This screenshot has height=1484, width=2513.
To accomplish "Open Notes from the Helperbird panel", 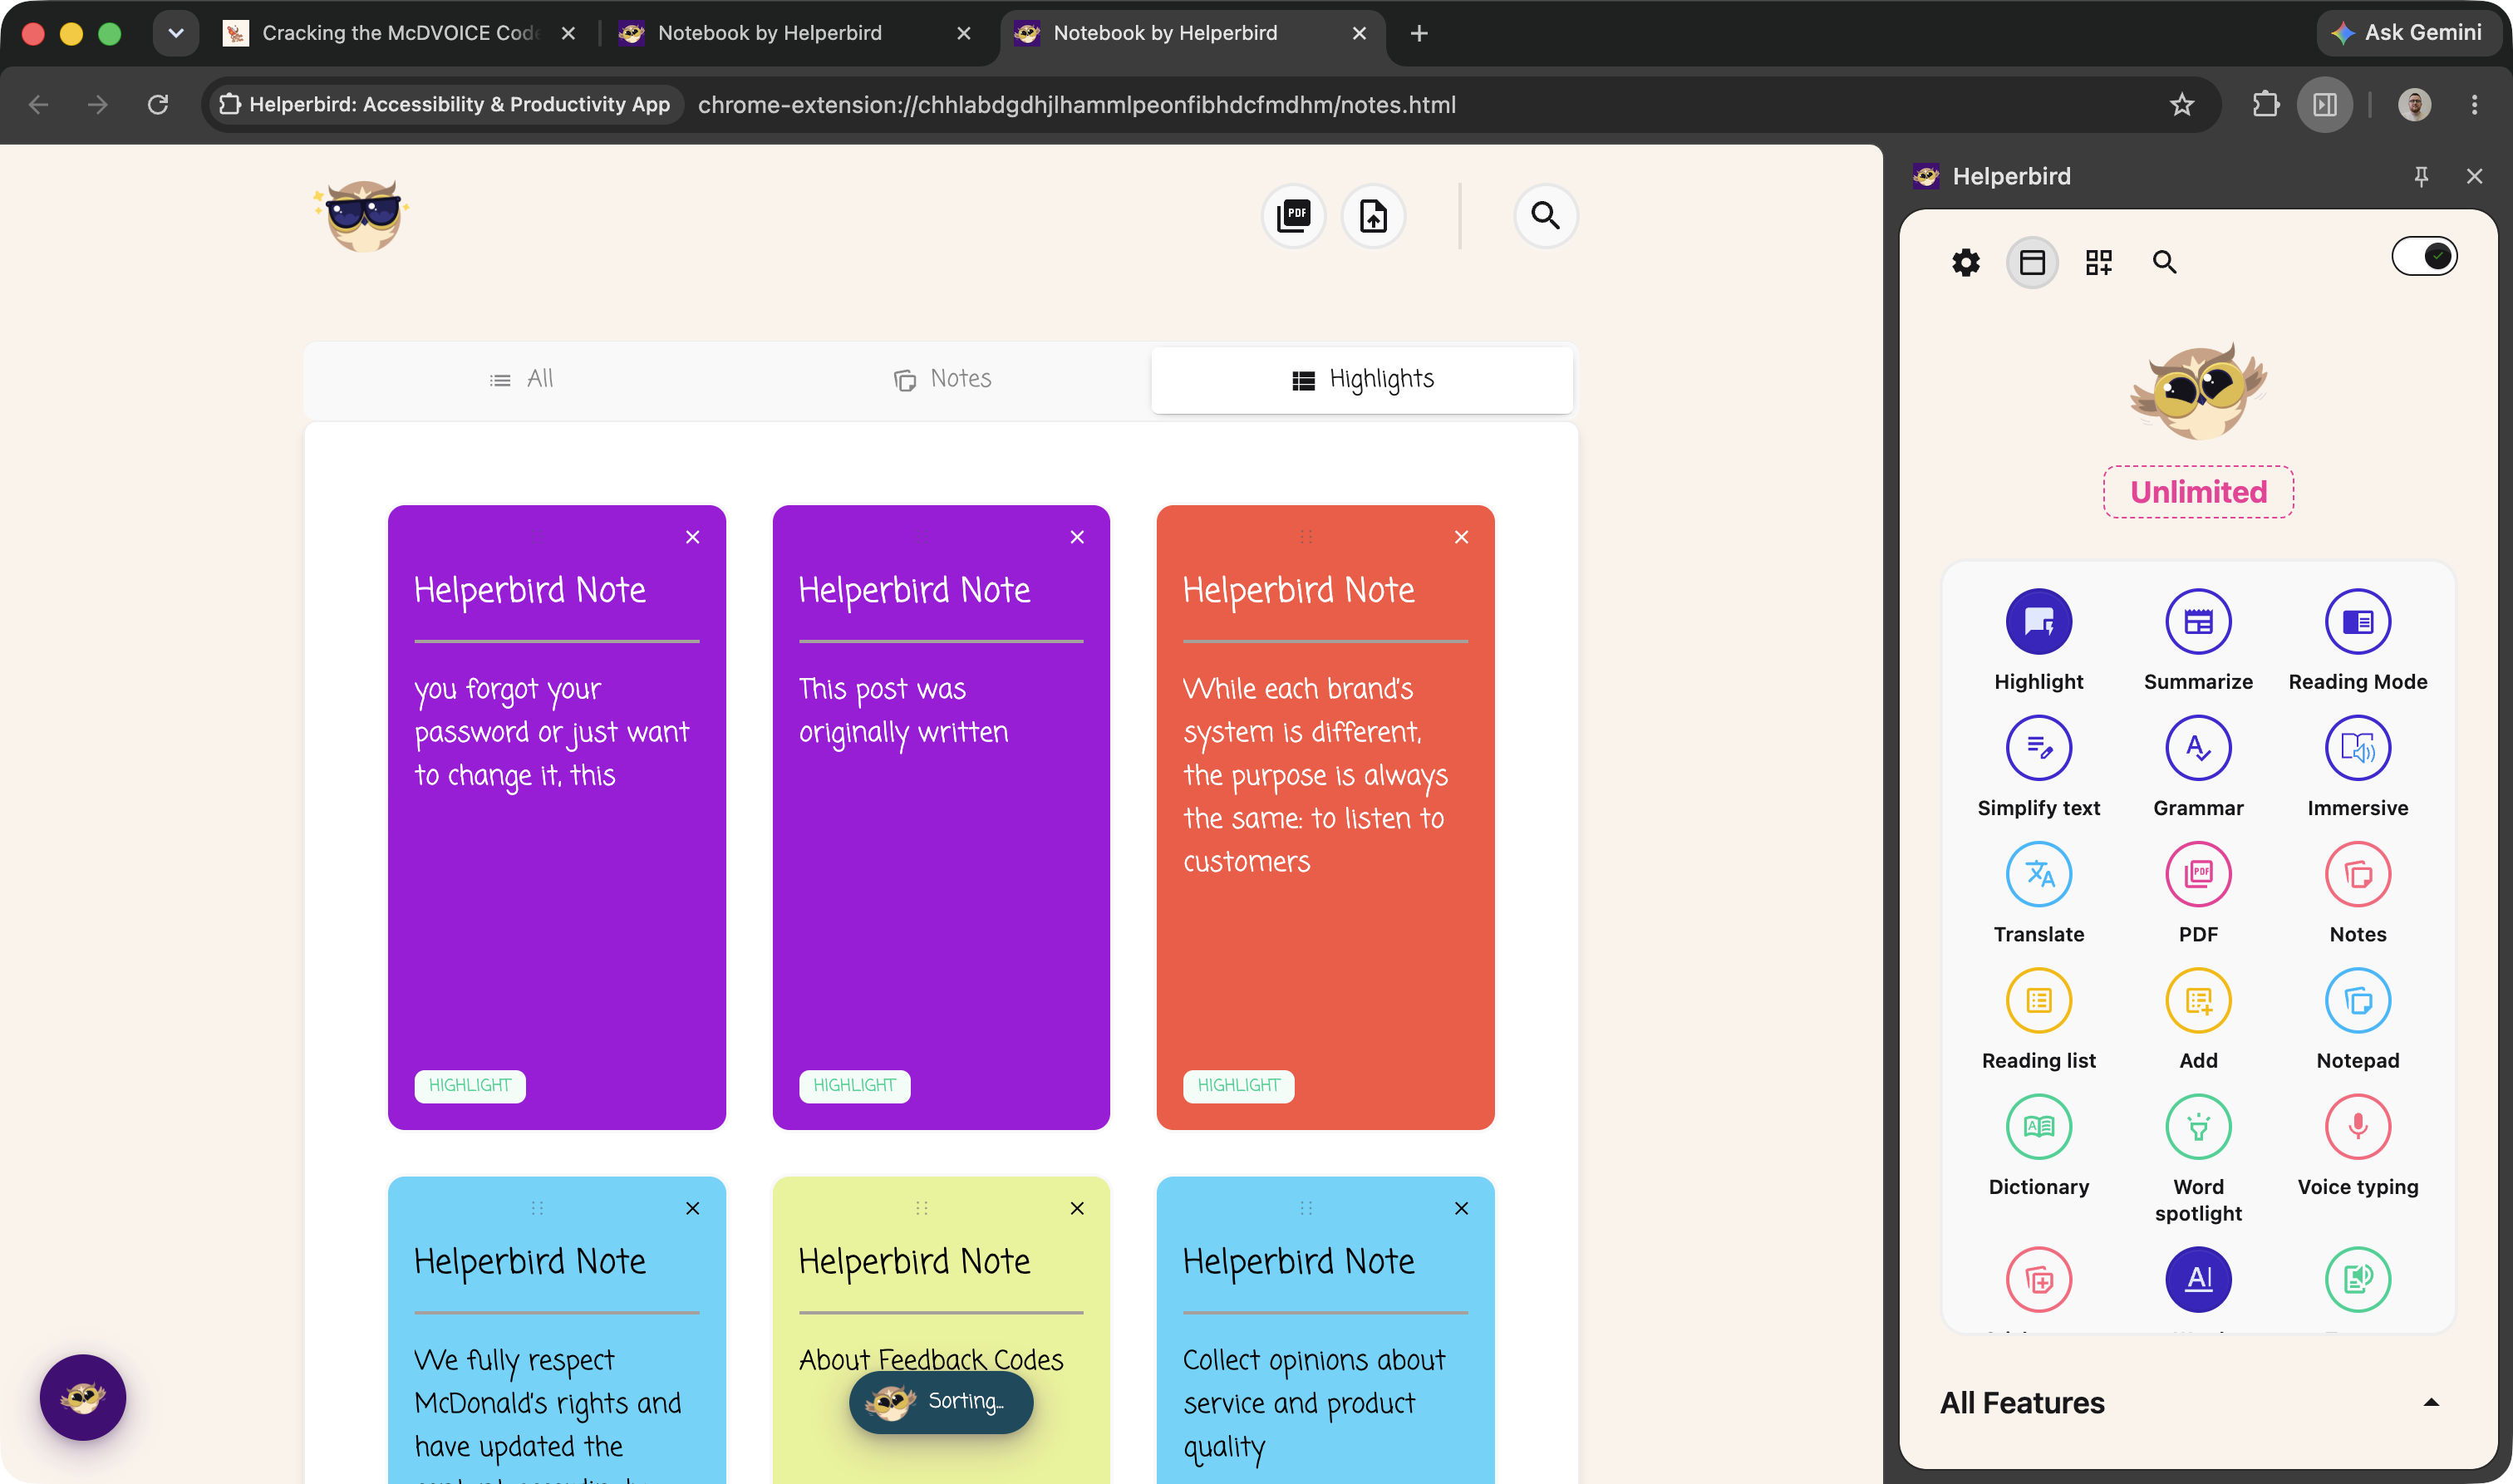I will [2357, 874].
